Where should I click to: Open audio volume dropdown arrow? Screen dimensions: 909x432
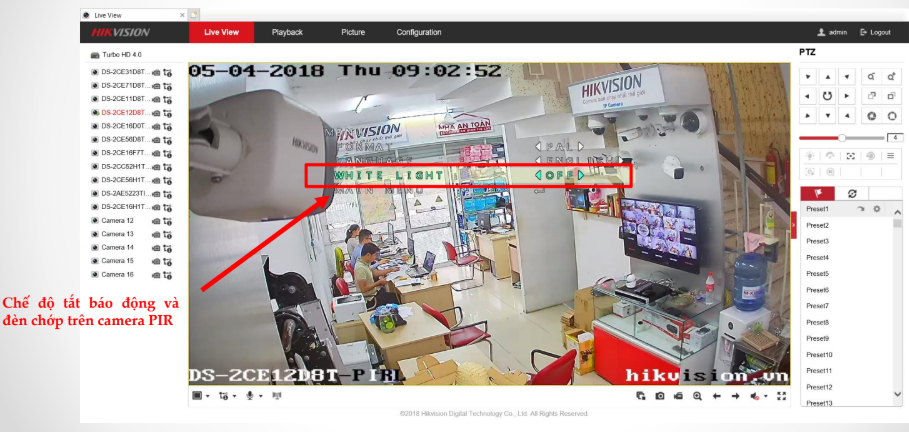(766, 396)
